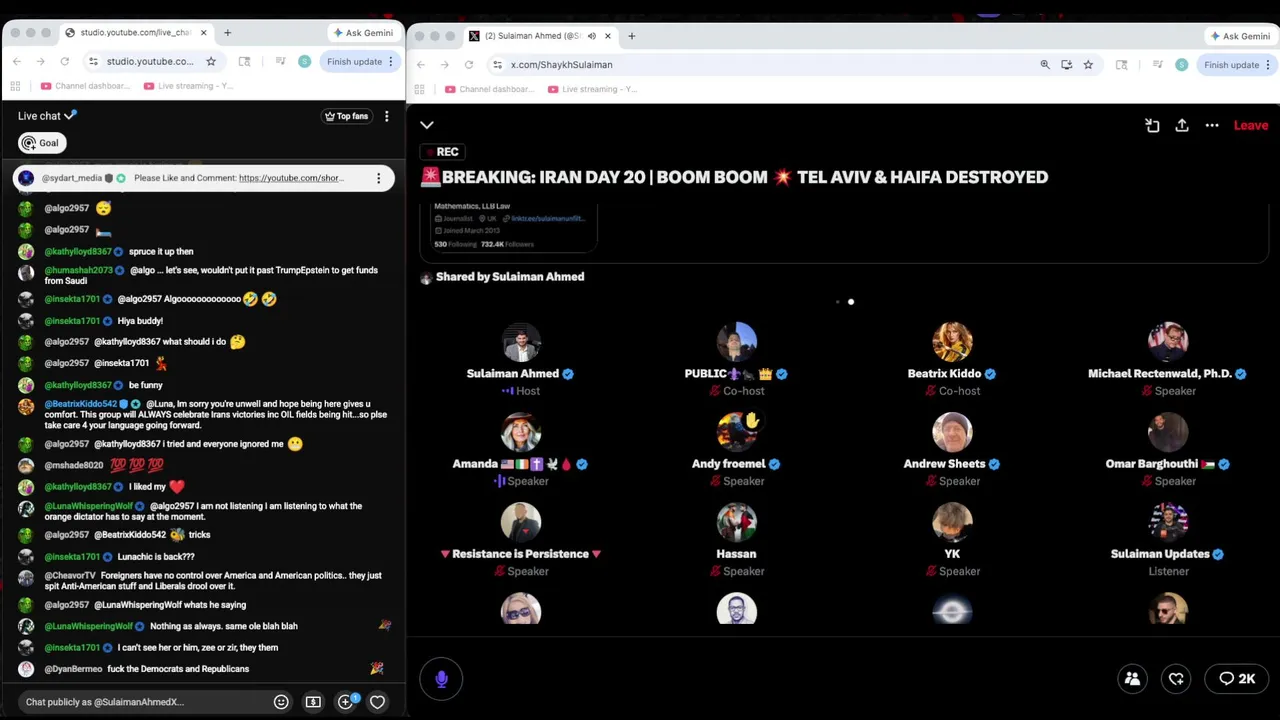The image size is (1280, 720).
Task: Open media controls icon in X window
Action: [x=1157, y=65]
